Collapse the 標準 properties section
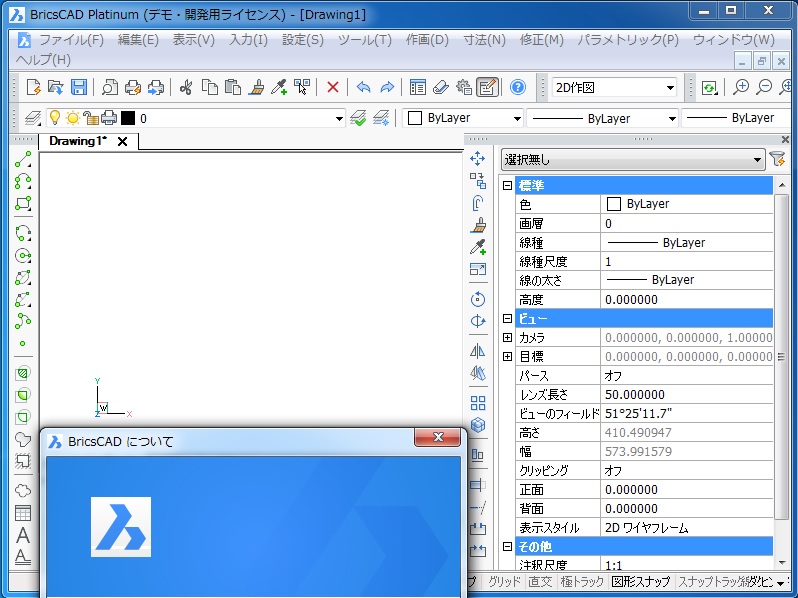The image size is (798, 598). tap(507, 185)
